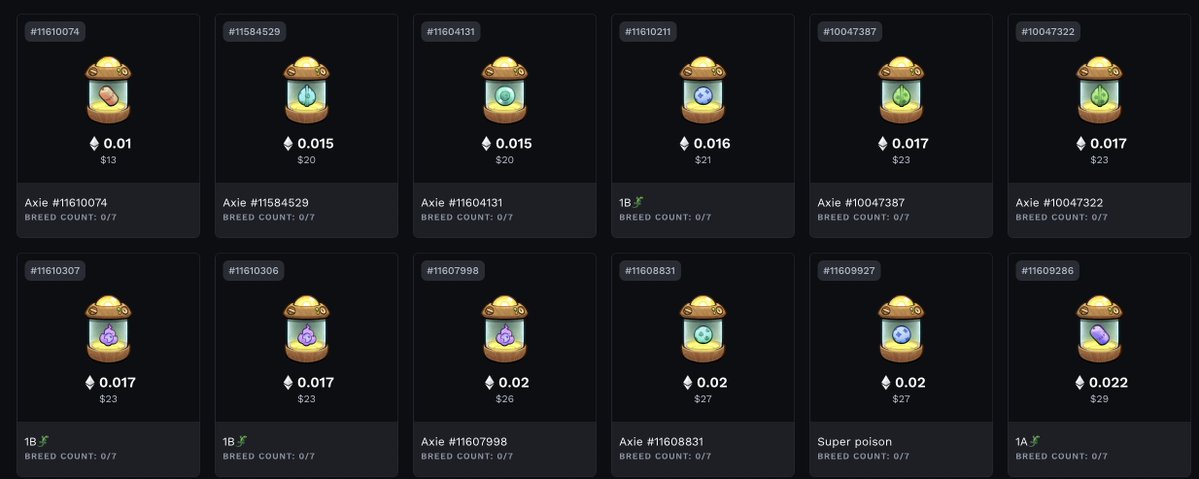Click the Super poison listing name

854,442
